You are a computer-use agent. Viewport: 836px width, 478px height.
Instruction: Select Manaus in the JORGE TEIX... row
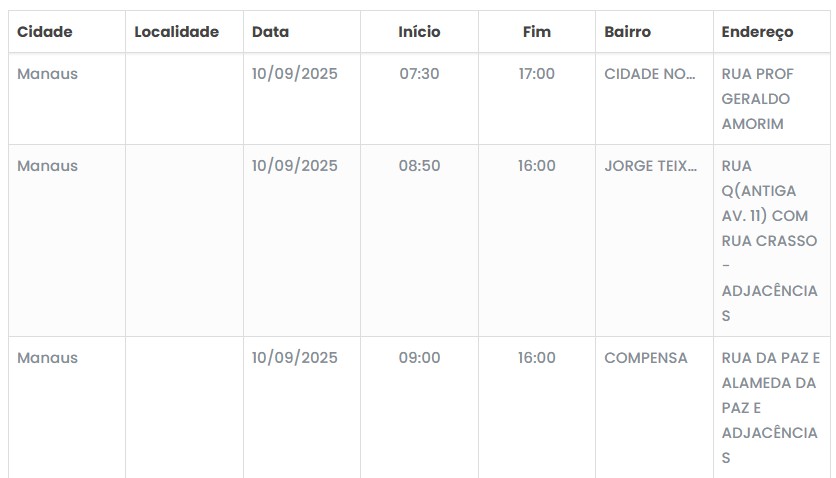(47, 166)
